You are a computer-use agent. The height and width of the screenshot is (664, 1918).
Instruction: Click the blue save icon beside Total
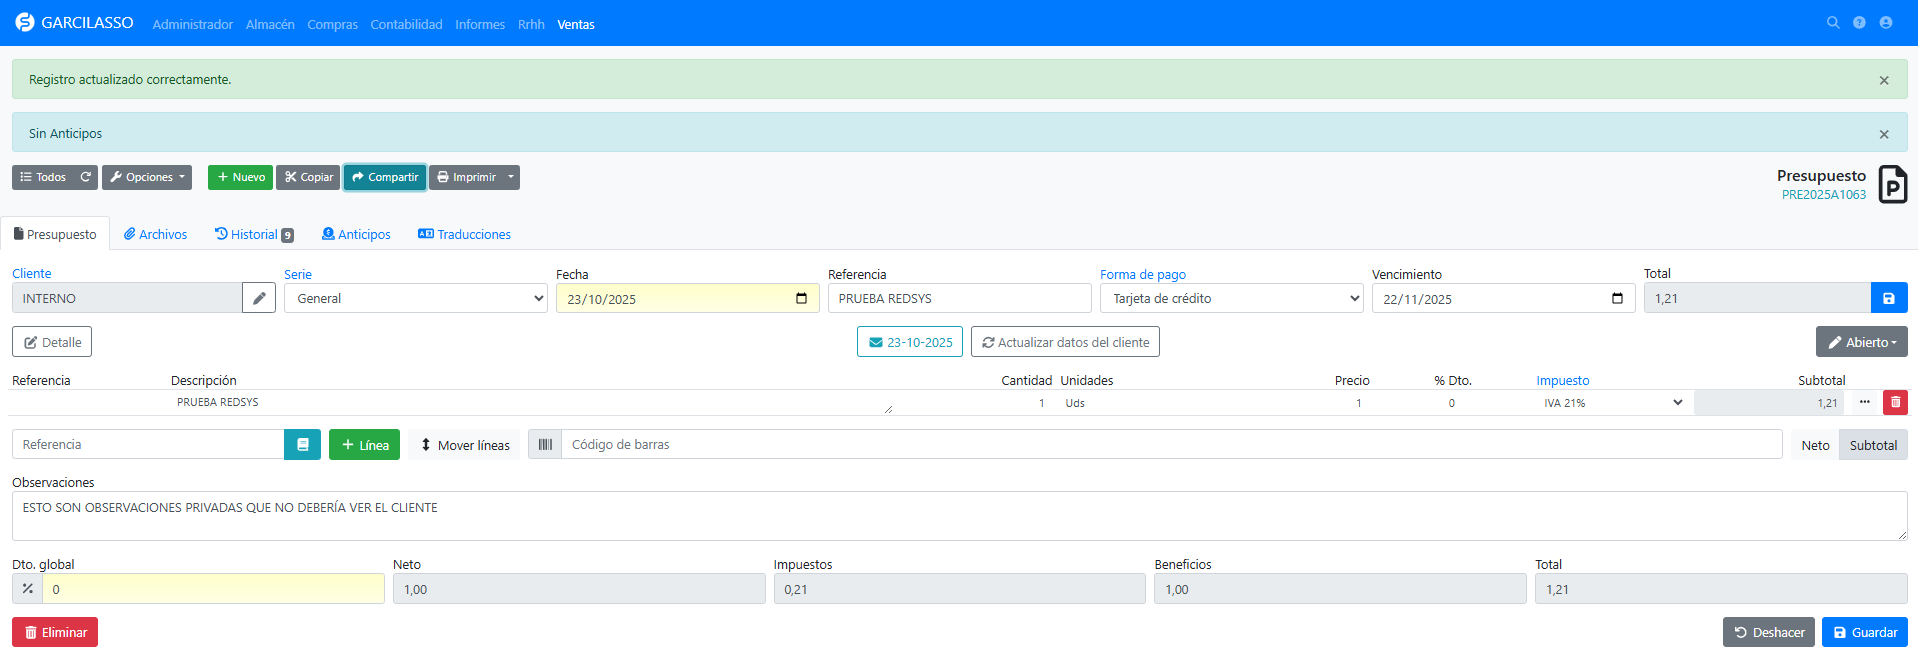(x=1888, y=298)
